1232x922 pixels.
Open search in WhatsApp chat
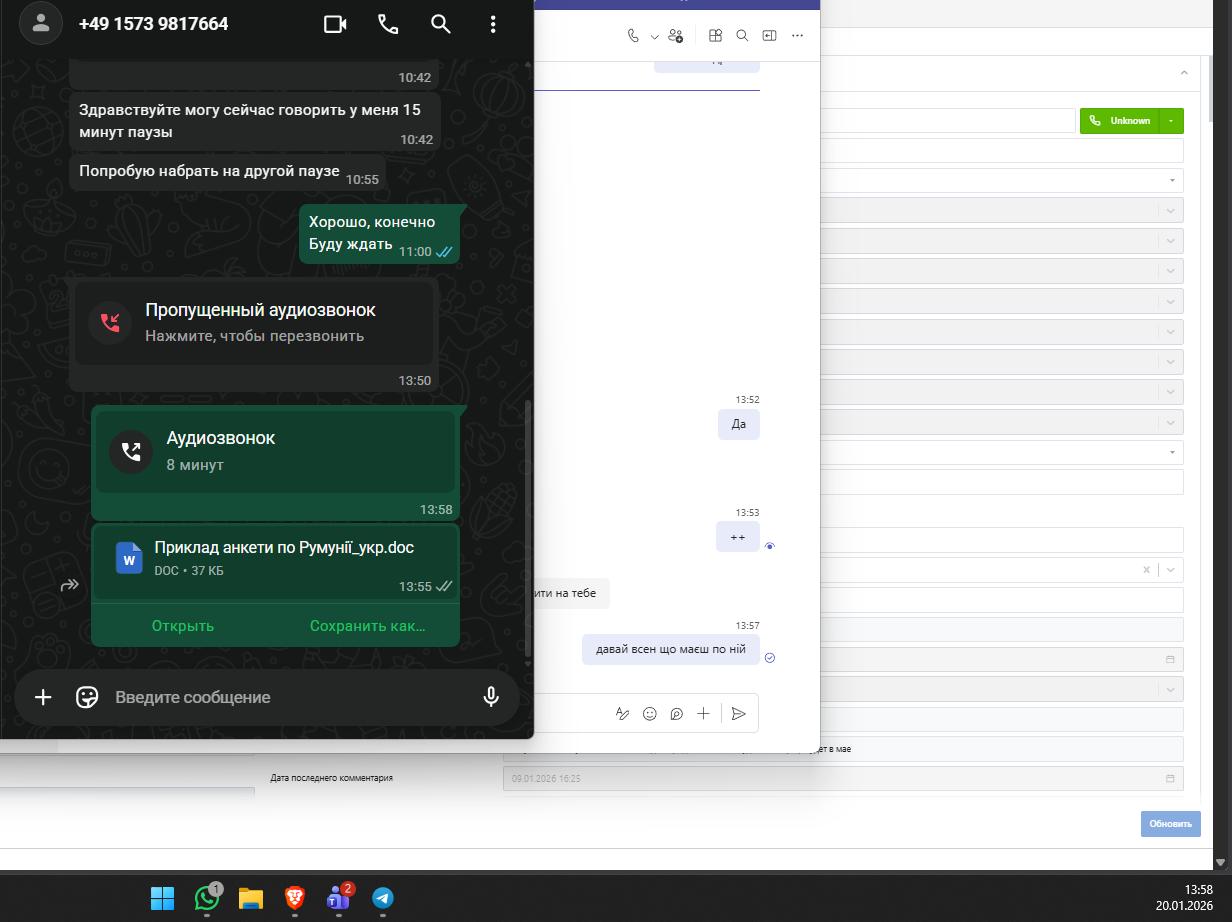pyautogui.click(x=440, y=24)
